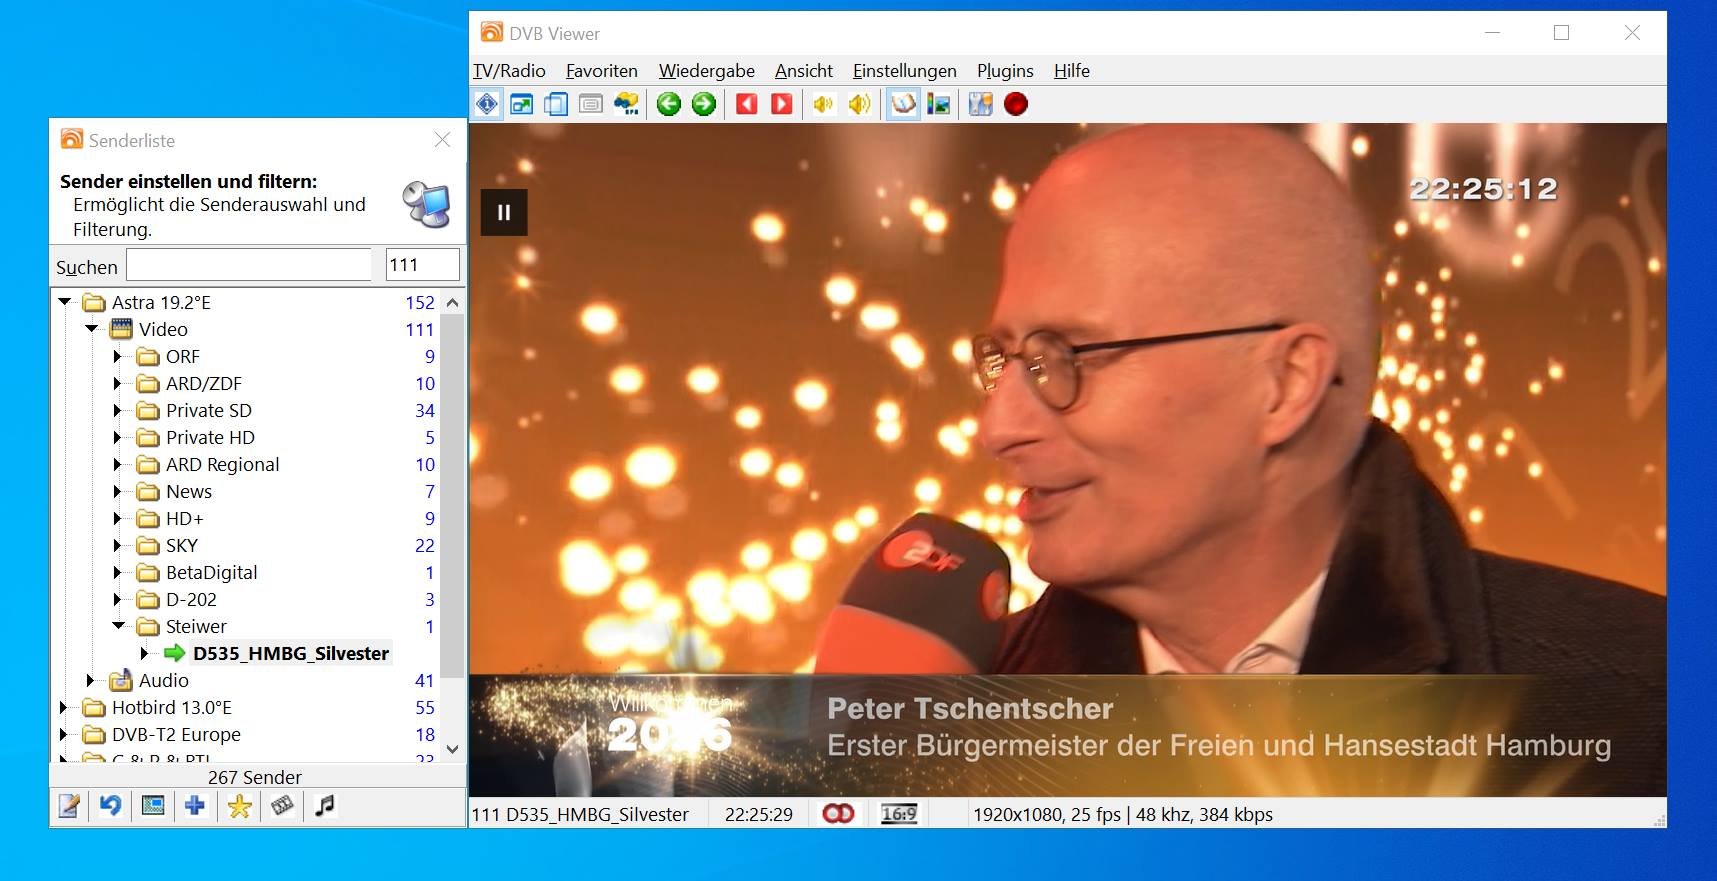Click the blue undo arrow icon
The width and height of the screenshot is (1717, 881).
(110, 806)
